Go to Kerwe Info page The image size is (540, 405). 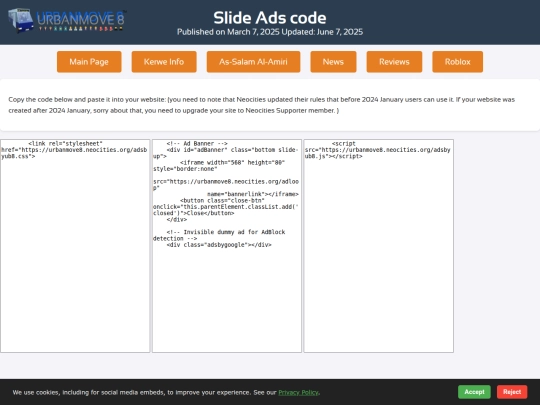(164, 62)
